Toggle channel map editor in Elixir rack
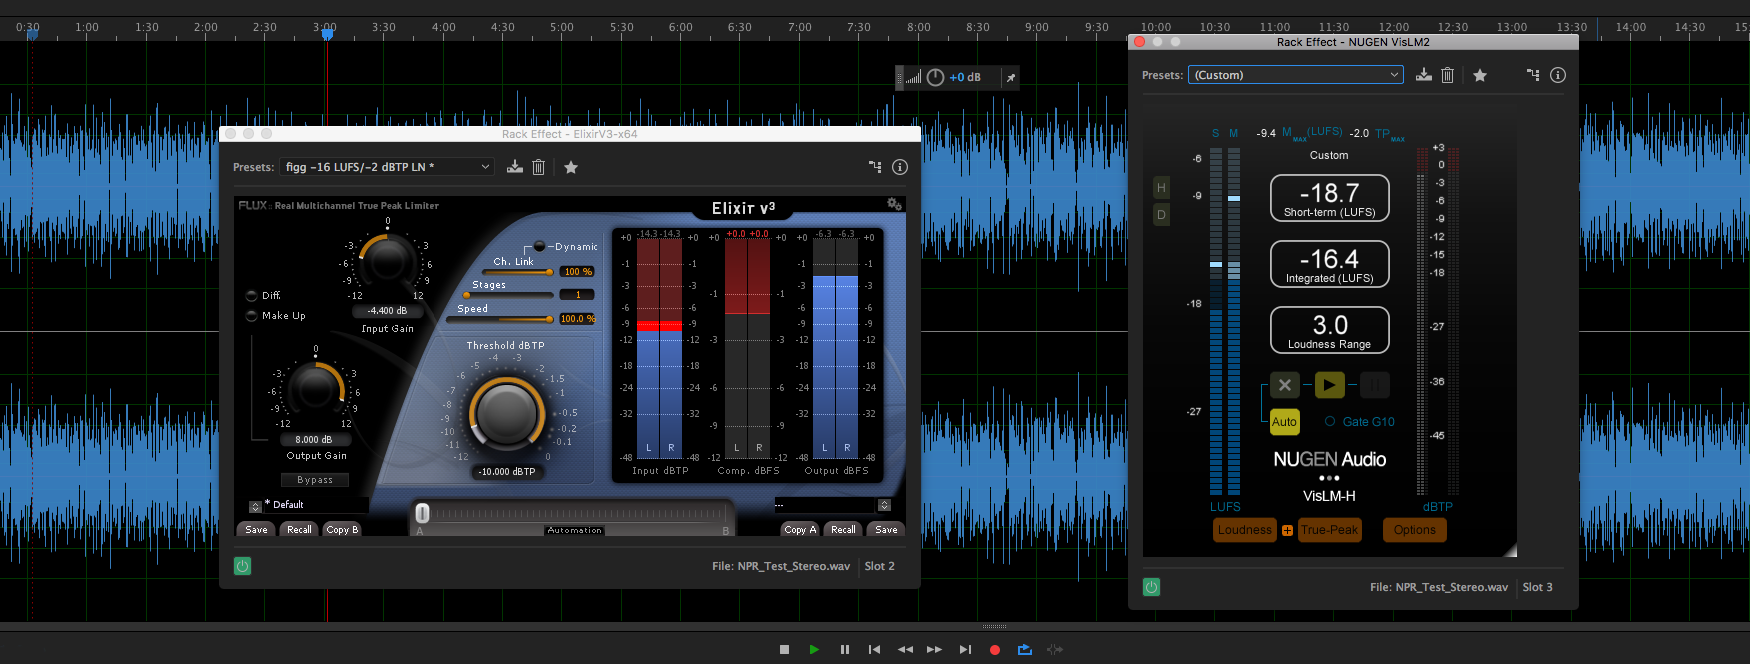Image resolution: width=1750 pixels, height=664 pixels. click(x=875, y=167)
